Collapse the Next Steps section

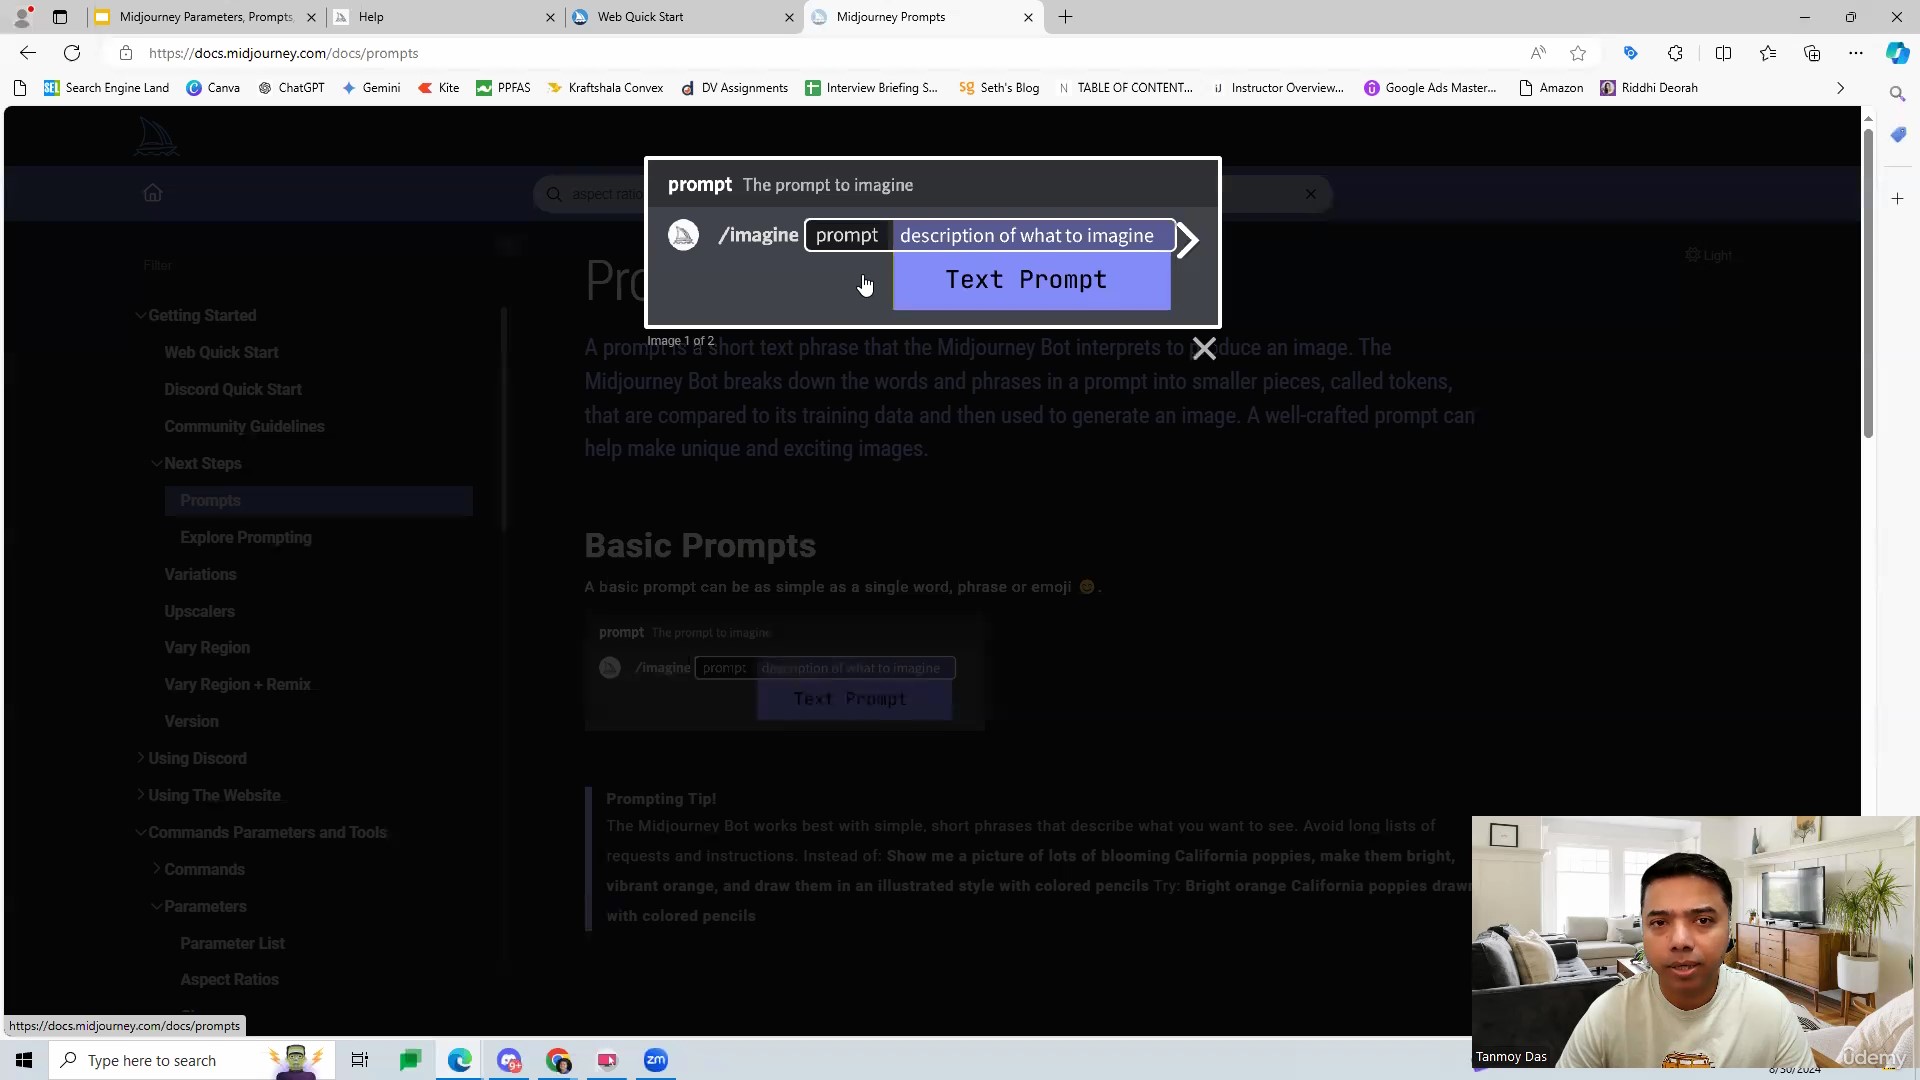tap(157, 463)
